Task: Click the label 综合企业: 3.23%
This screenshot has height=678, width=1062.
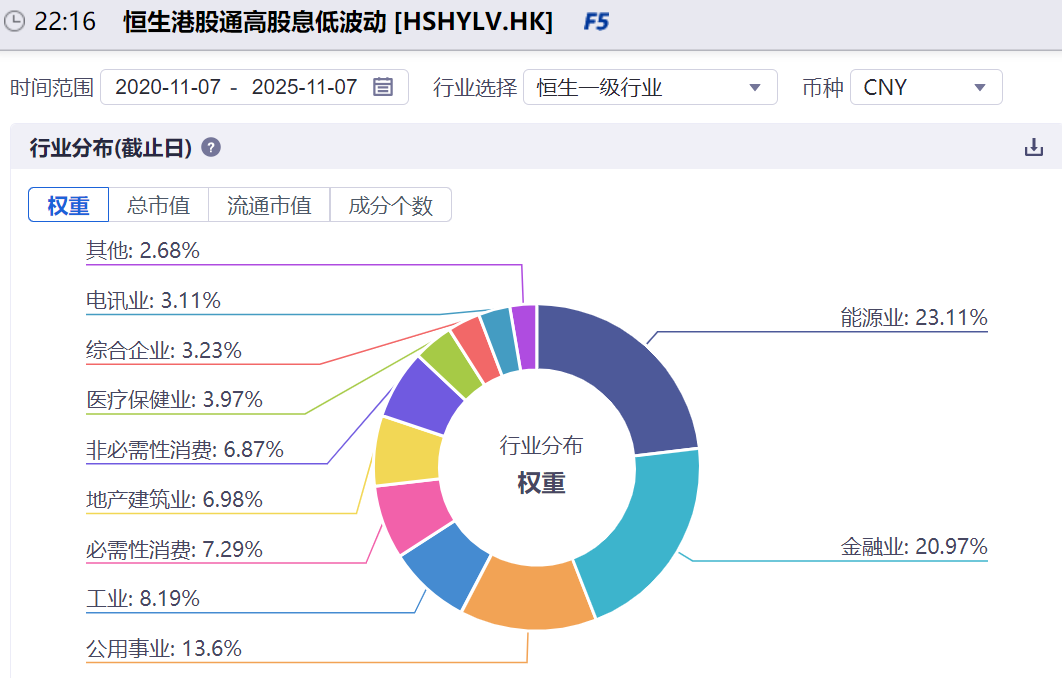Action: coord(164,350)
